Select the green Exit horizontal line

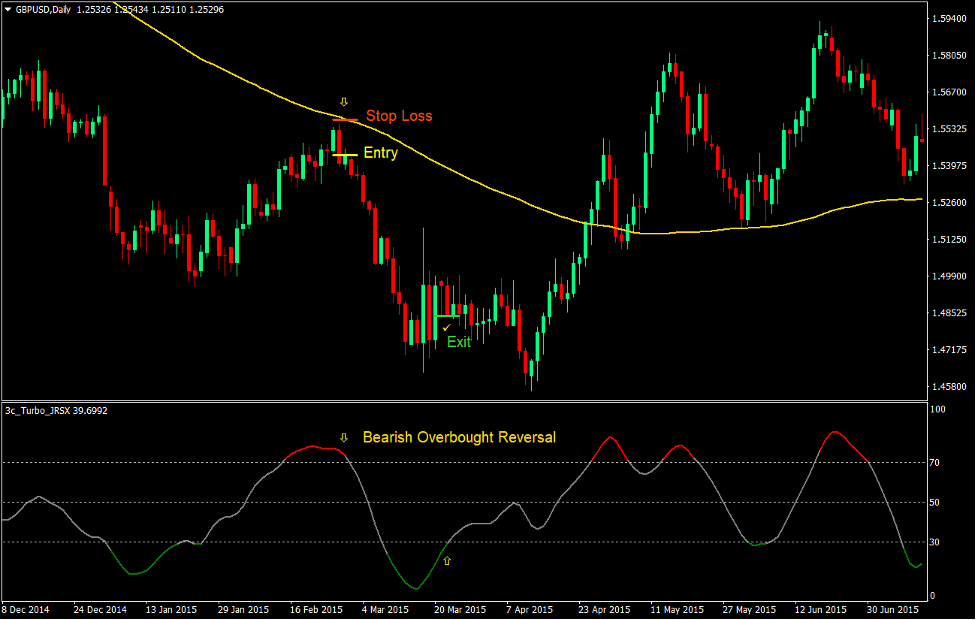click(447, 316)
